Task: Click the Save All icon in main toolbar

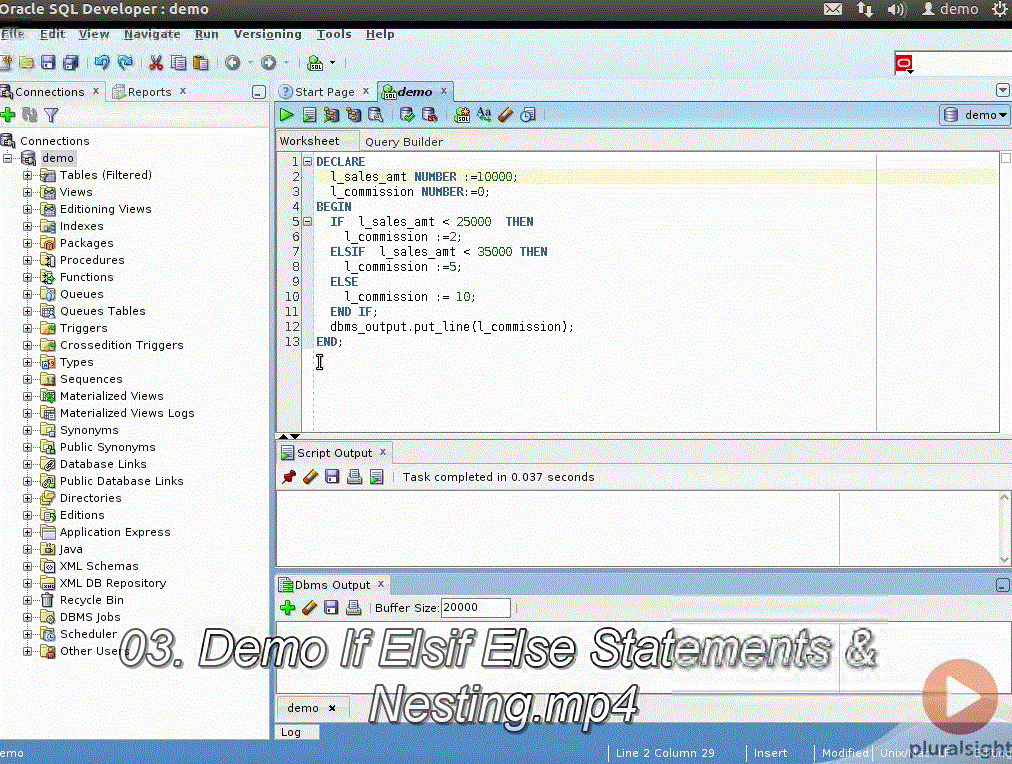Action: click(70, 63)
